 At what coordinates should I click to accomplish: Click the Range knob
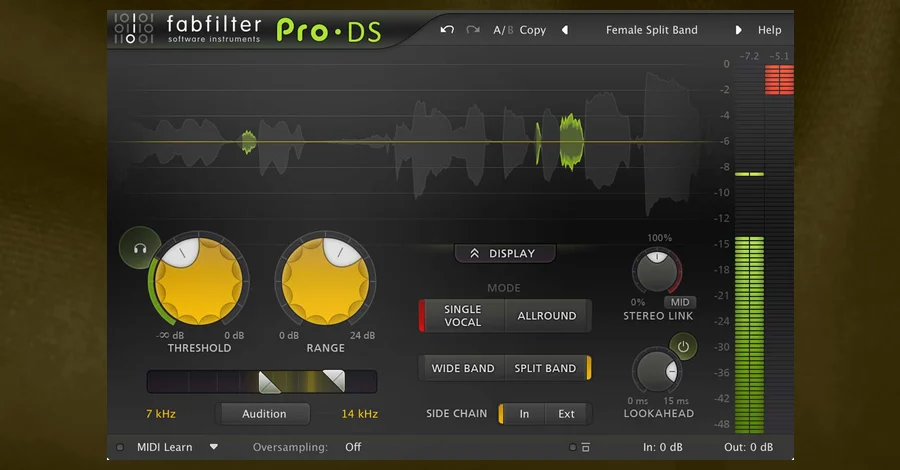(325, 281)
